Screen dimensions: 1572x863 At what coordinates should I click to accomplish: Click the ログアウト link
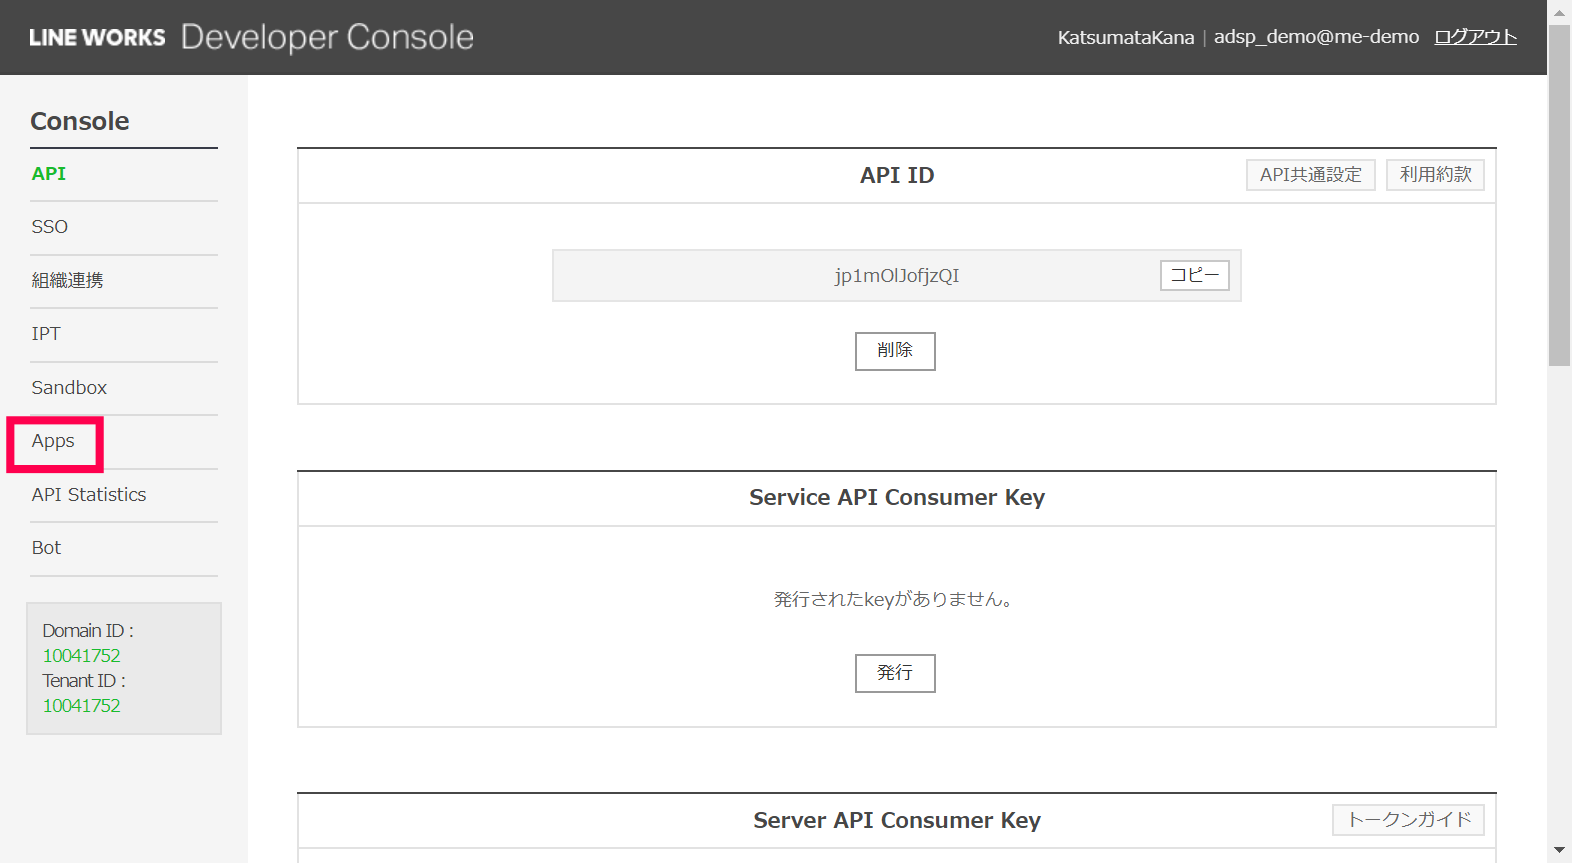[x=1475, y=37]
